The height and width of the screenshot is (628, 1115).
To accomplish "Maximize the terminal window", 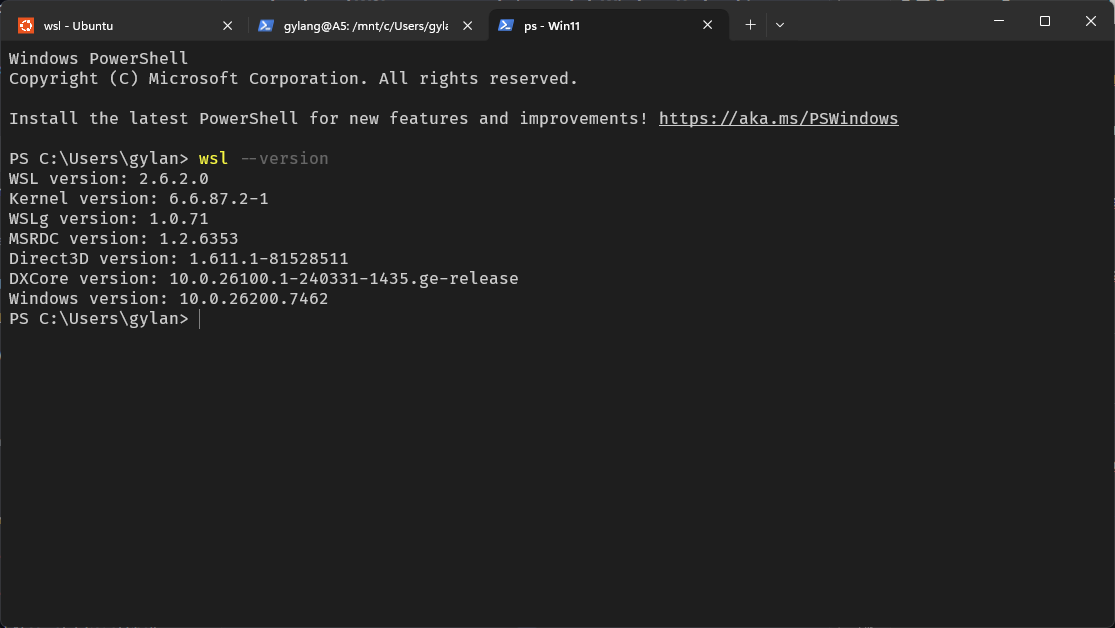I will pyautogui.click(x=1045, y=21).
